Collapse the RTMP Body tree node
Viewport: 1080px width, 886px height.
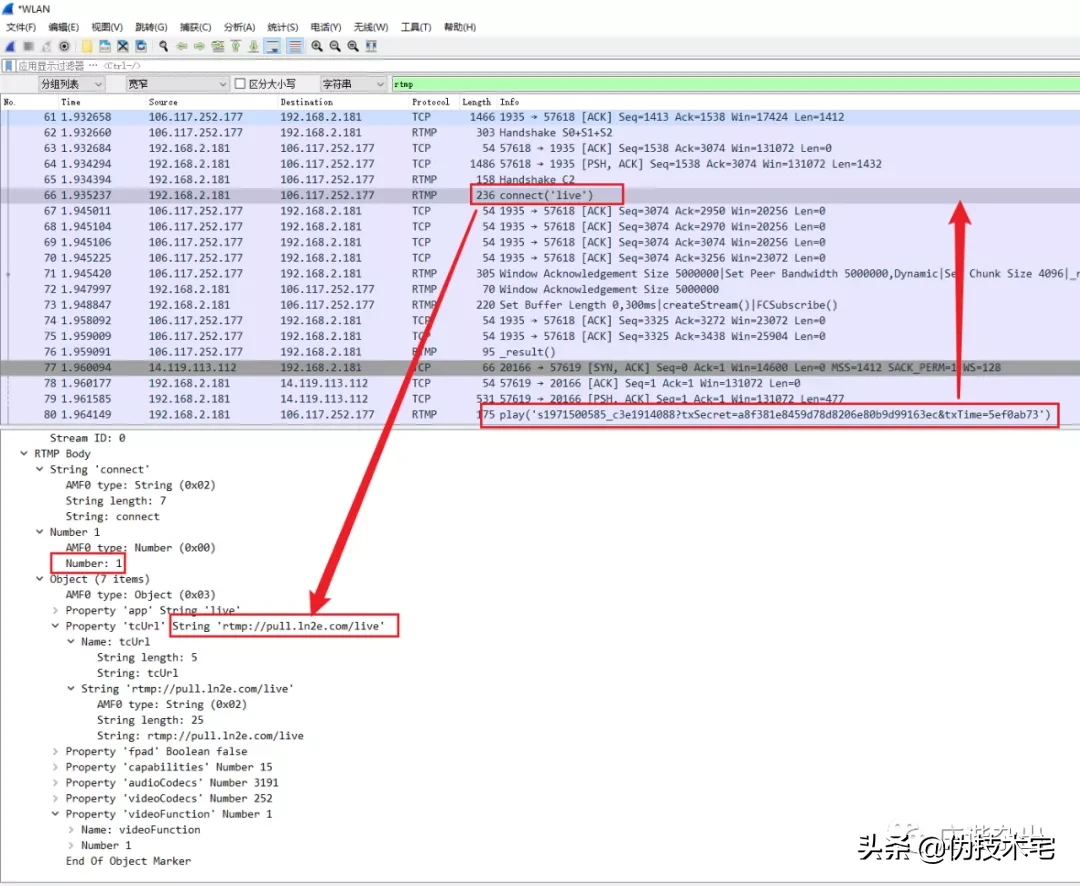[x=24, y=453]
